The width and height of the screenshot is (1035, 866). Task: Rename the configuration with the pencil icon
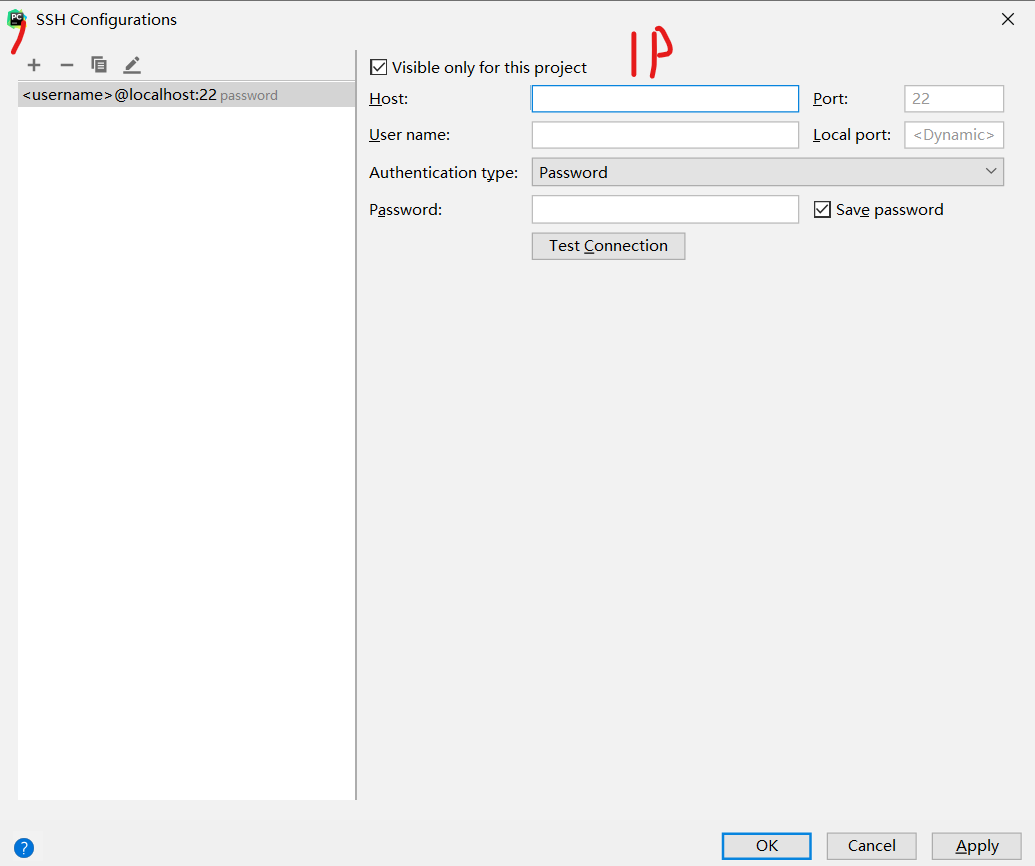coord(132,65)
